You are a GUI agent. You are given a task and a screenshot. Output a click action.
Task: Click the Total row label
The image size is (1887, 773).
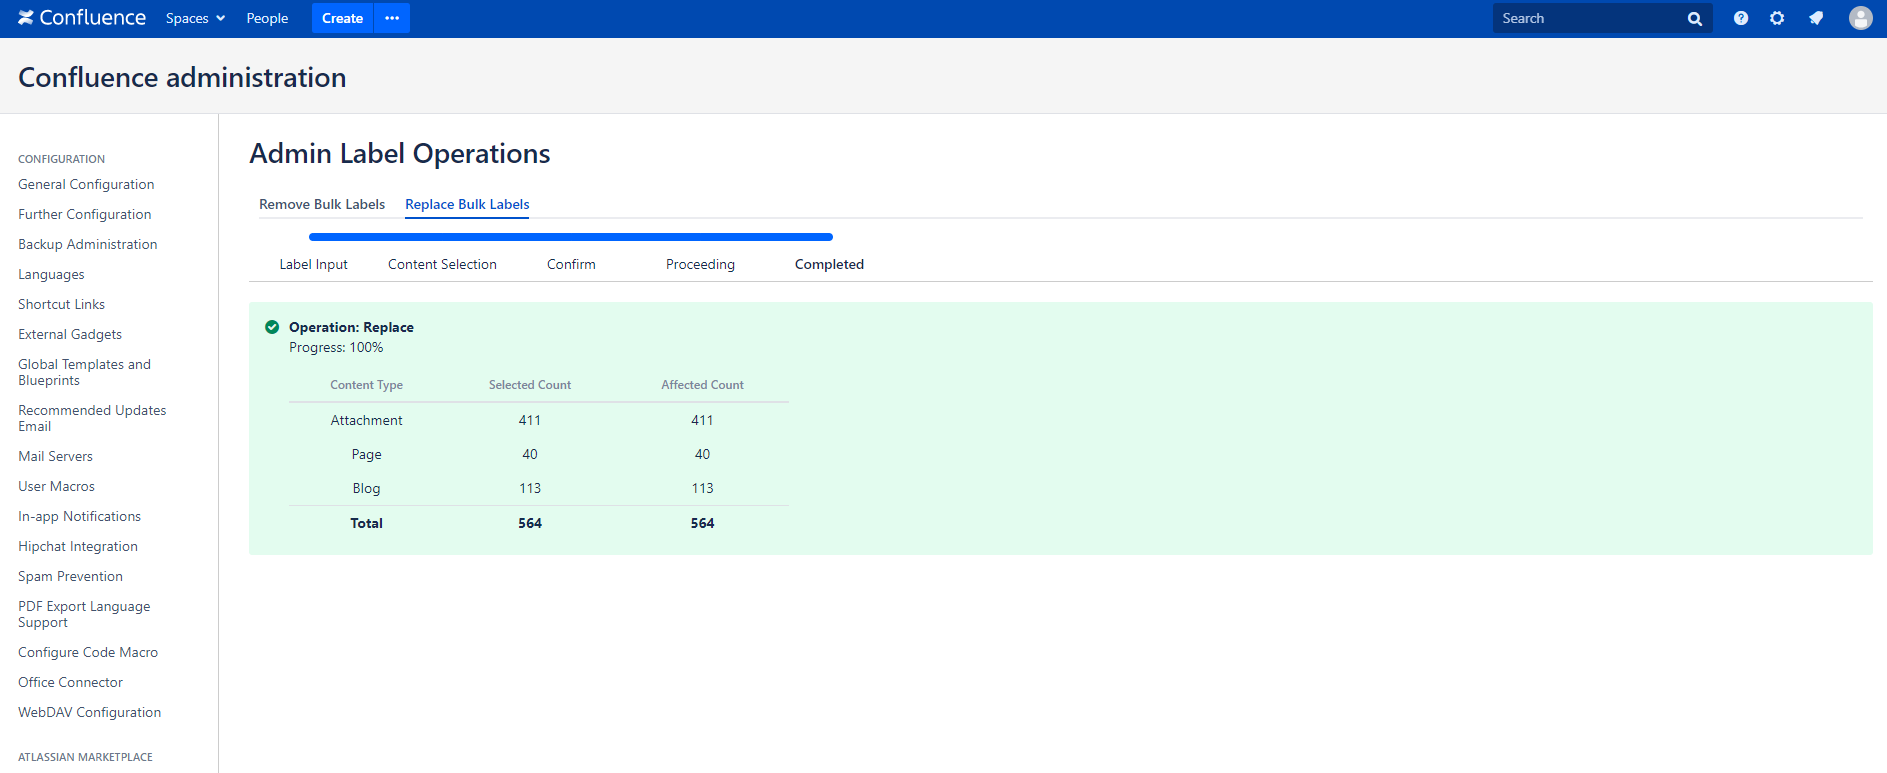point(366,523)
